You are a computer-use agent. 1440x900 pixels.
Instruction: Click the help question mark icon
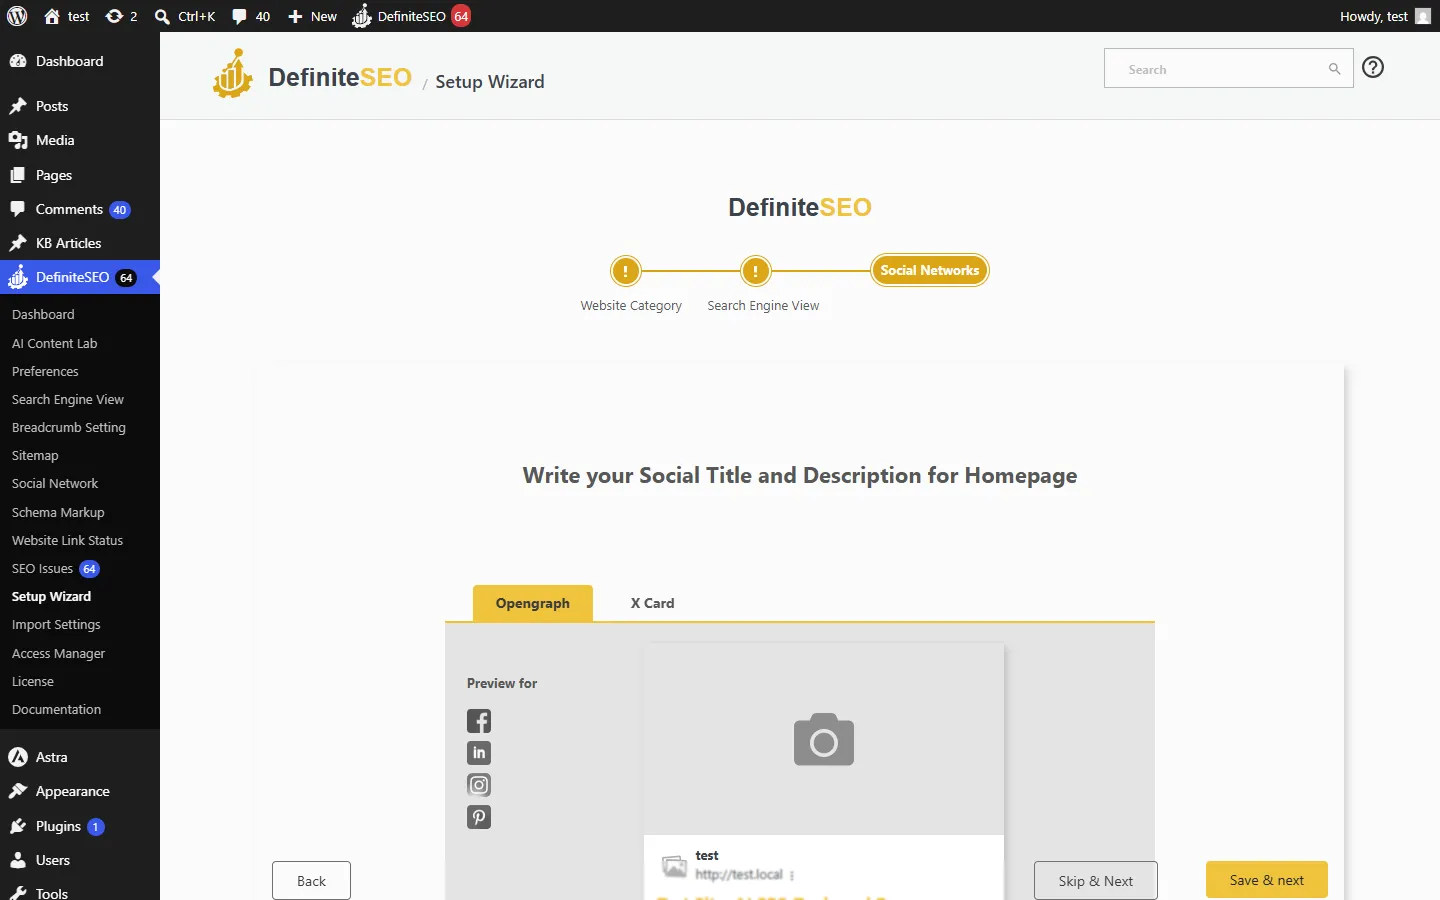click(x=1373, y=67)
